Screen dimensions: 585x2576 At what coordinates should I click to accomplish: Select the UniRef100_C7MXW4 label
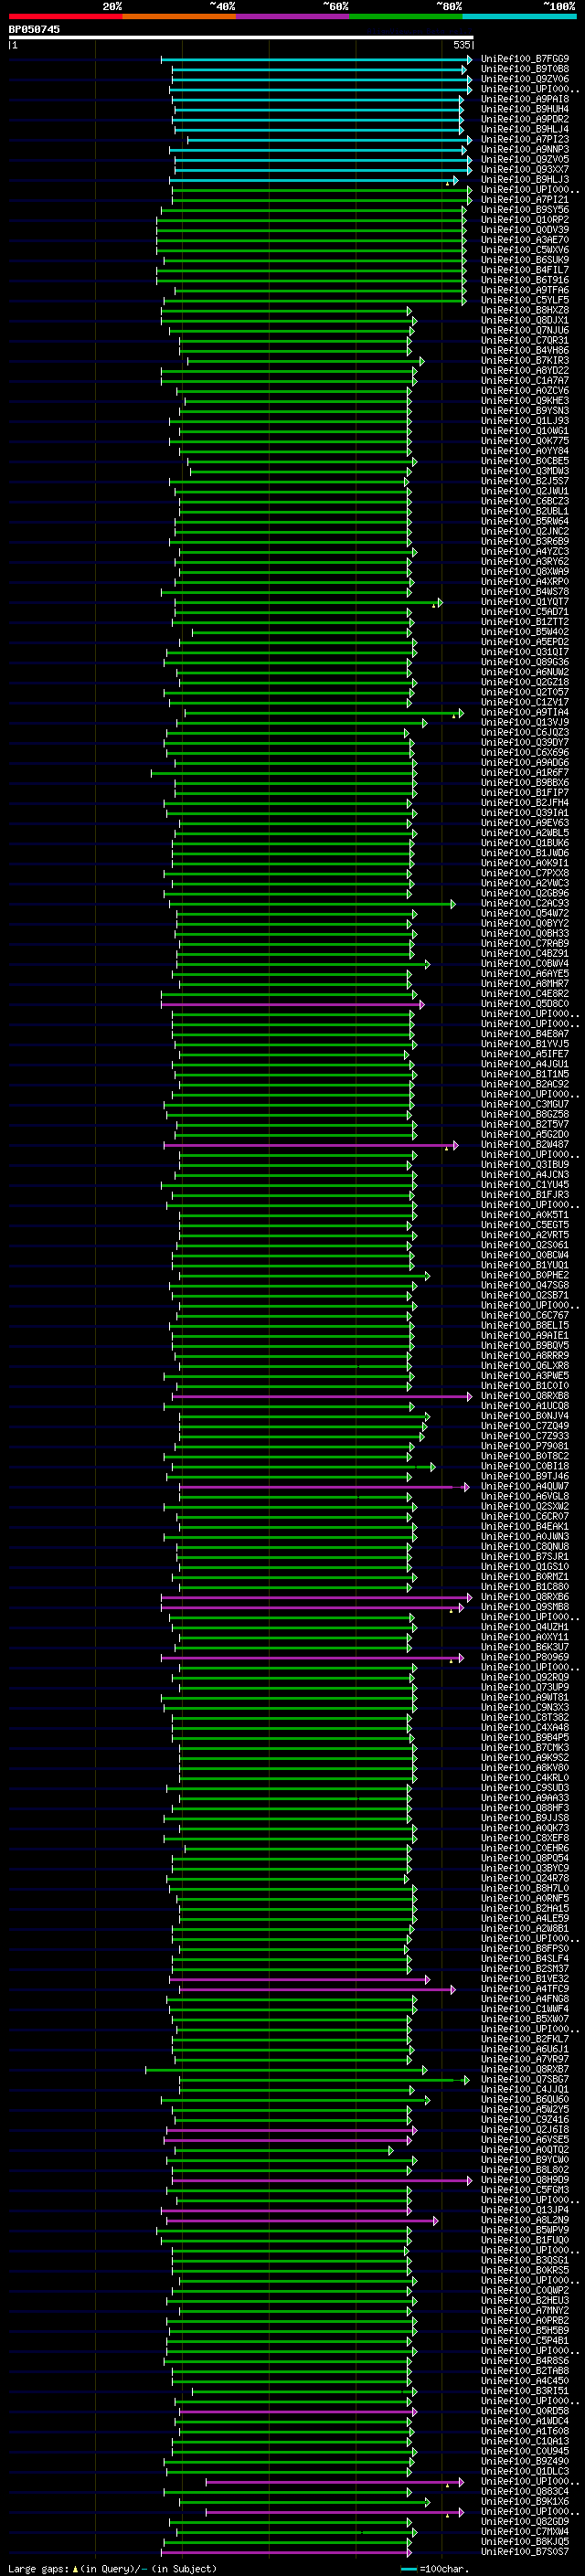[525, 2532]
